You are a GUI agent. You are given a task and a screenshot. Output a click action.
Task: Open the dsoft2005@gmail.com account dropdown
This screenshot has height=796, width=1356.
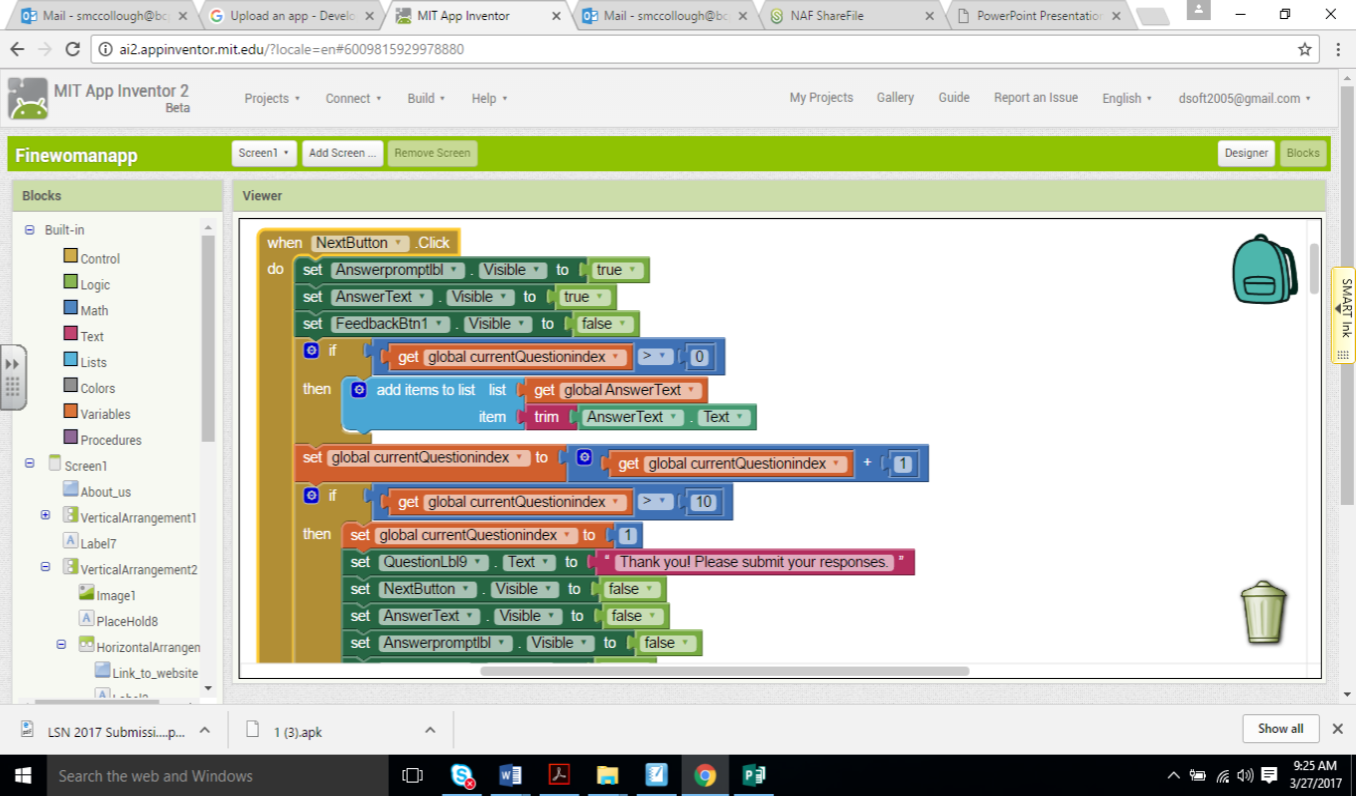pyautogui.click(x=1245, y=98)
